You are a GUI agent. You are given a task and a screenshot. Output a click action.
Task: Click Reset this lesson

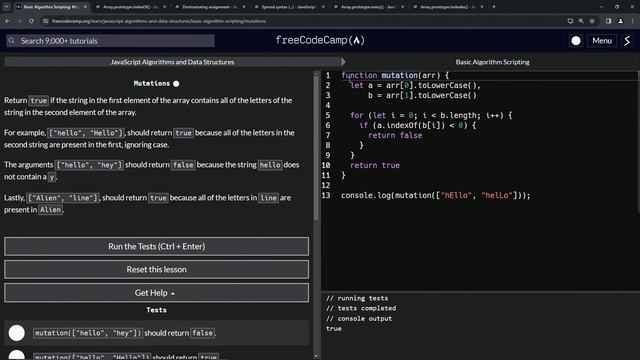point(156,269)
